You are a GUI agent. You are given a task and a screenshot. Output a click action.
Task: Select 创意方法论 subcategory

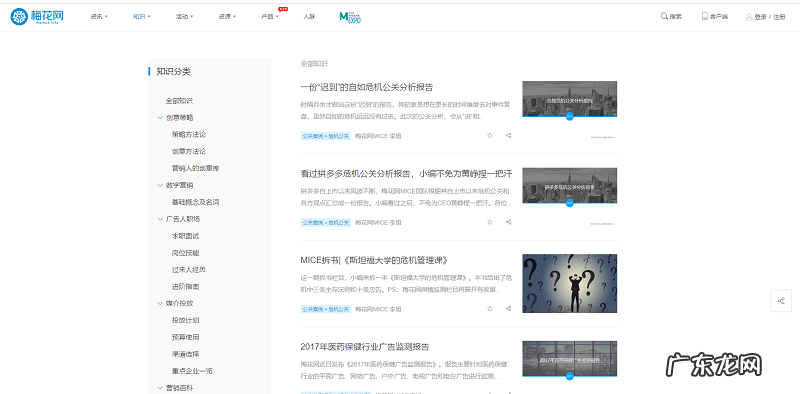point(189,152)
